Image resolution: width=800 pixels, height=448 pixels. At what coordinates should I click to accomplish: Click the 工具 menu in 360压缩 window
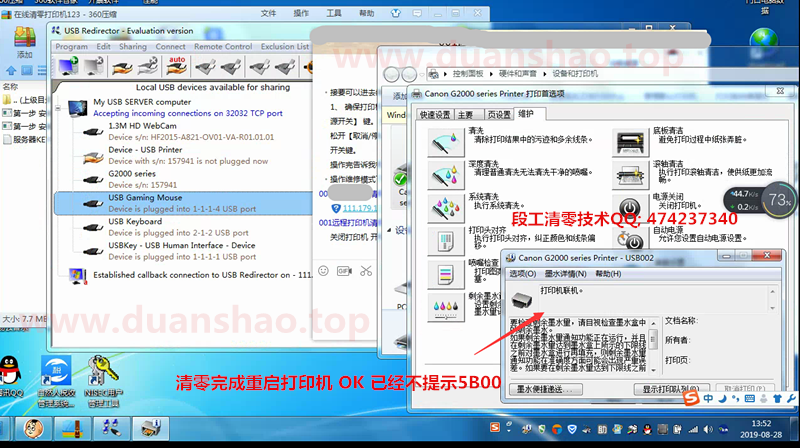pyautogui.click(x=334, y=13)
